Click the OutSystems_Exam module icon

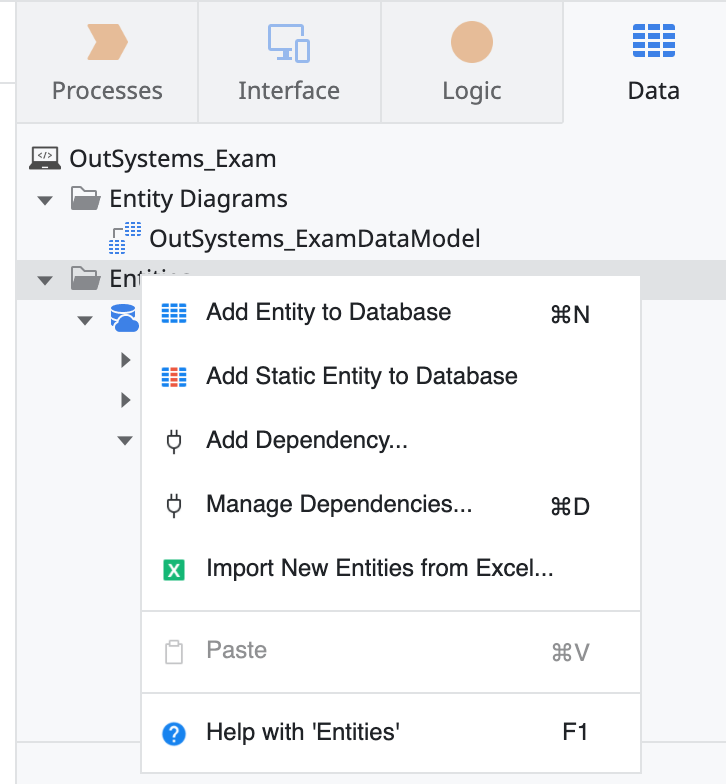(45, 158)
